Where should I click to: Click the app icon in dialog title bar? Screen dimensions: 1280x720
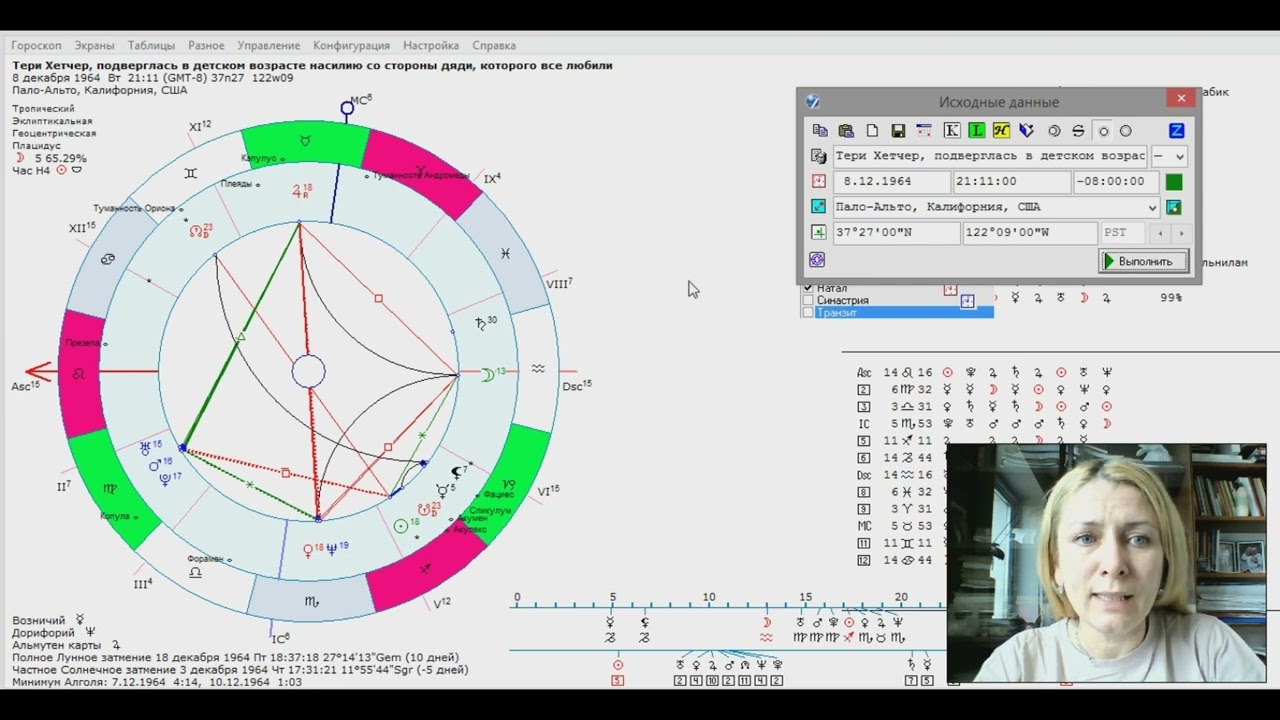point(813,101)
